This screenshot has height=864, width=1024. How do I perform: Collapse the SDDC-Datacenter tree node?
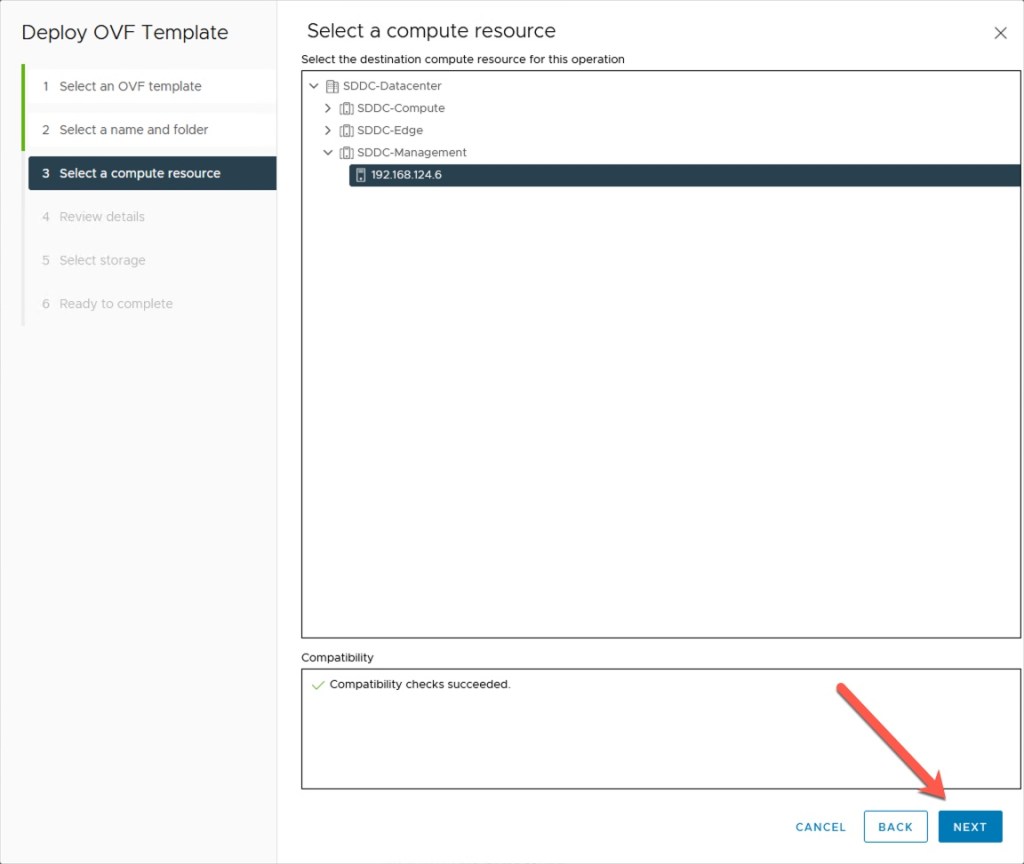tap(314, 86)
